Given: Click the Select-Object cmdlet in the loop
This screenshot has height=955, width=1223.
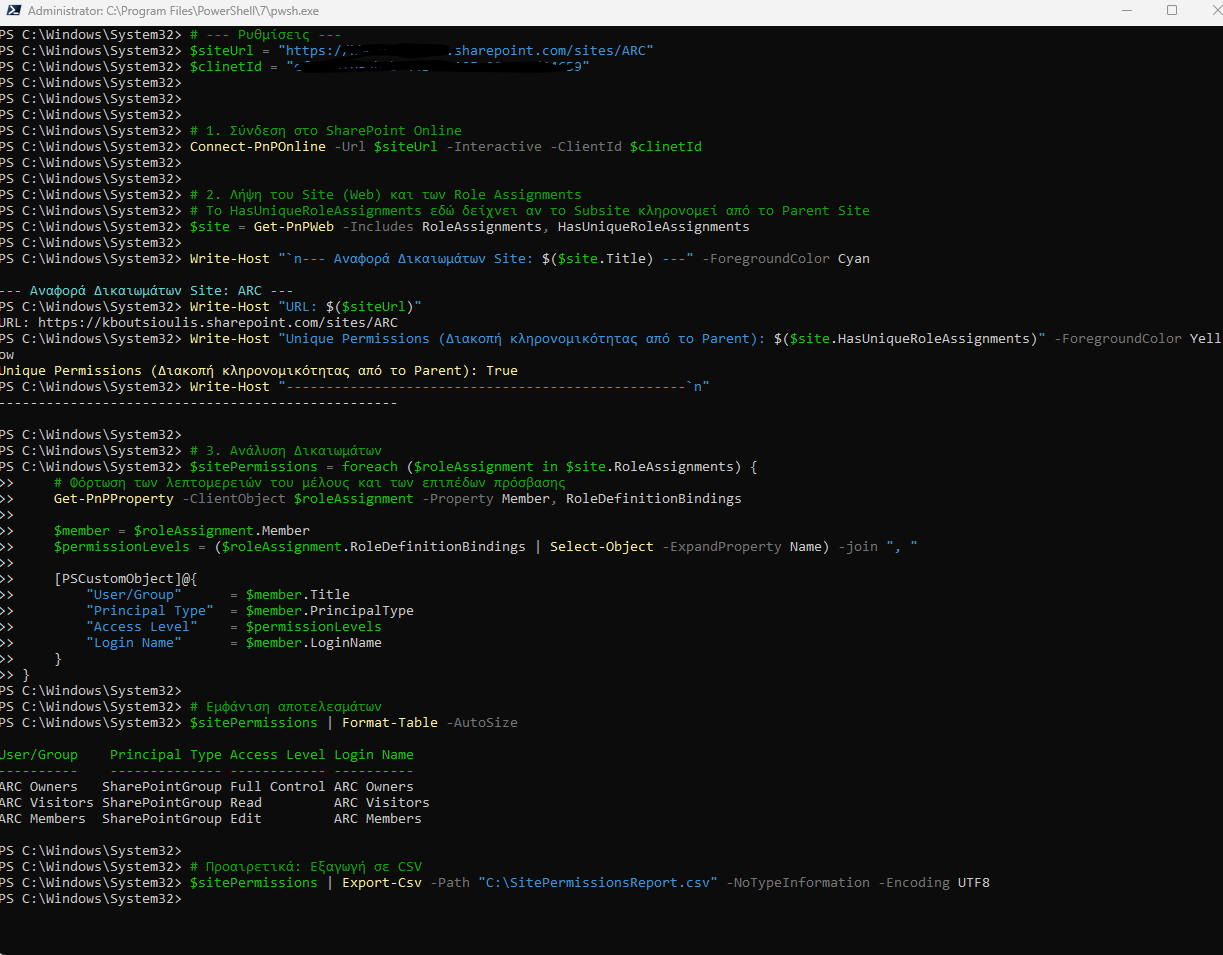Looking at the screenshot, I should (601, 547).
